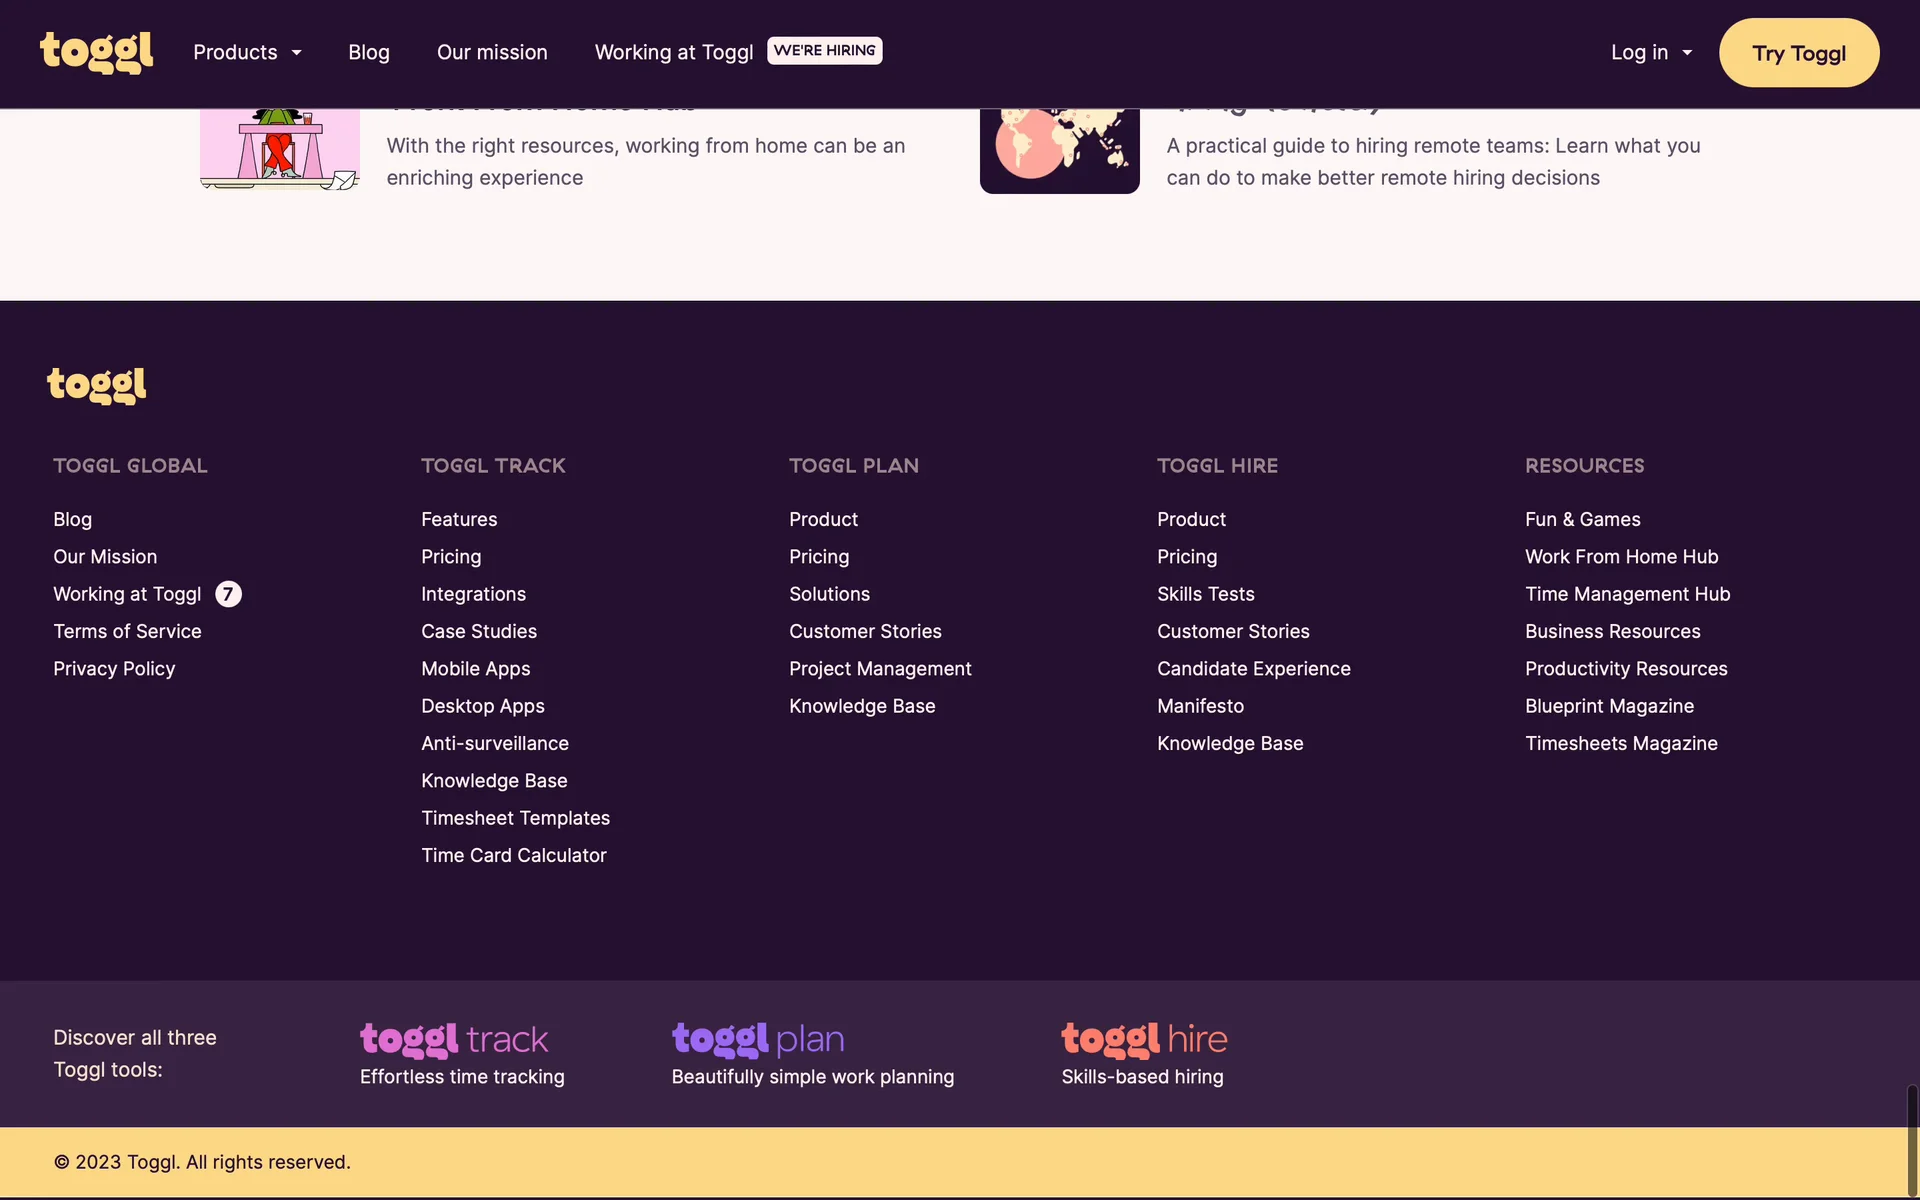Click the number 7 jobs badge
Image resolution: width=1920 pixels, height=1200 pixels.
pyautogui.click(x=228, y=594)
